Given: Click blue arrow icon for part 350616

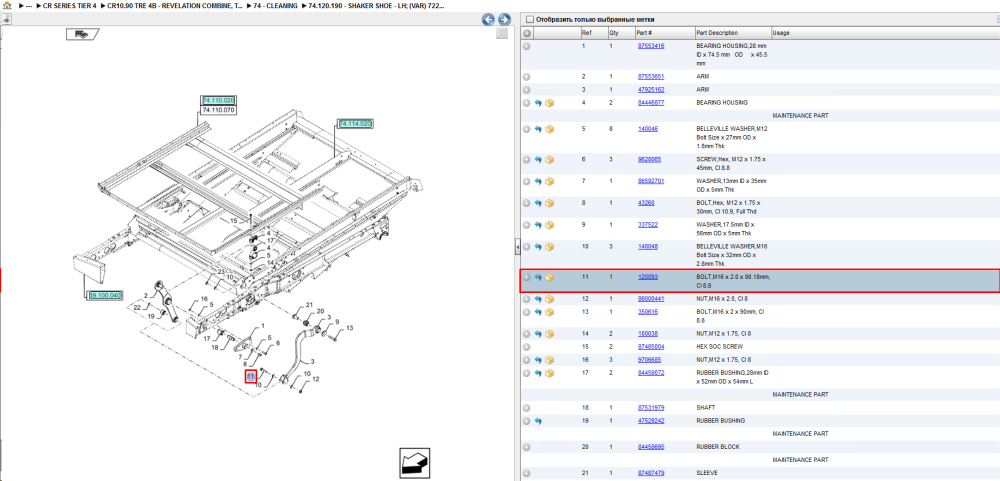Looking at the screenshot, I should (x=538, y=312).
